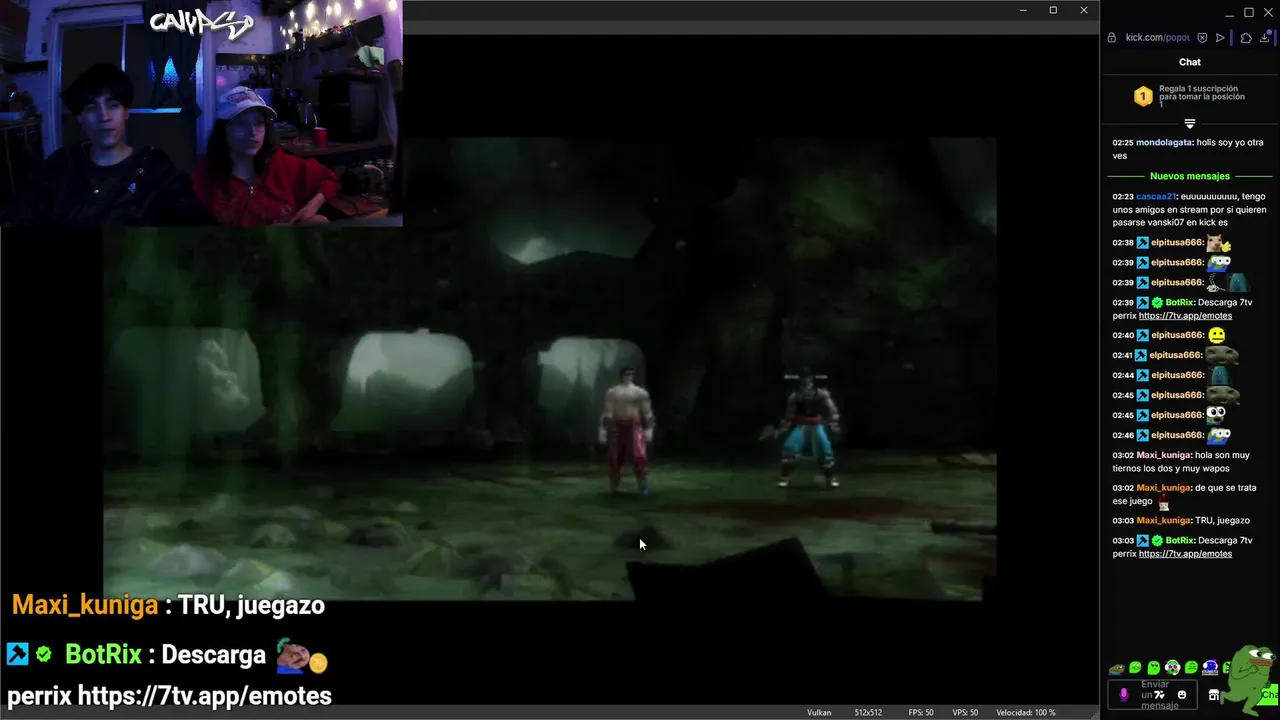Click the send arrow icon in the browser address bar
1280x720 pixels.
pyautogui.click(x=1220, y=38)
